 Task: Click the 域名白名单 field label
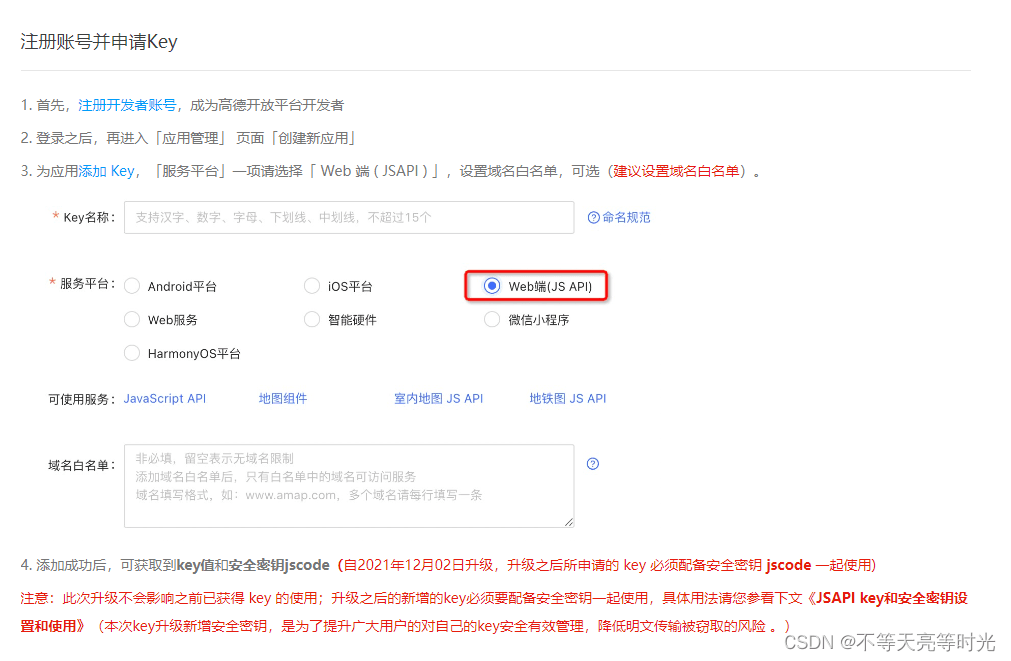point(81,466)
